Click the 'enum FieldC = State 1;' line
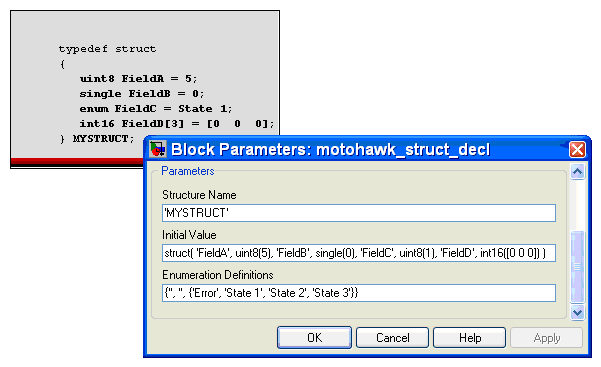 [156, 109]
